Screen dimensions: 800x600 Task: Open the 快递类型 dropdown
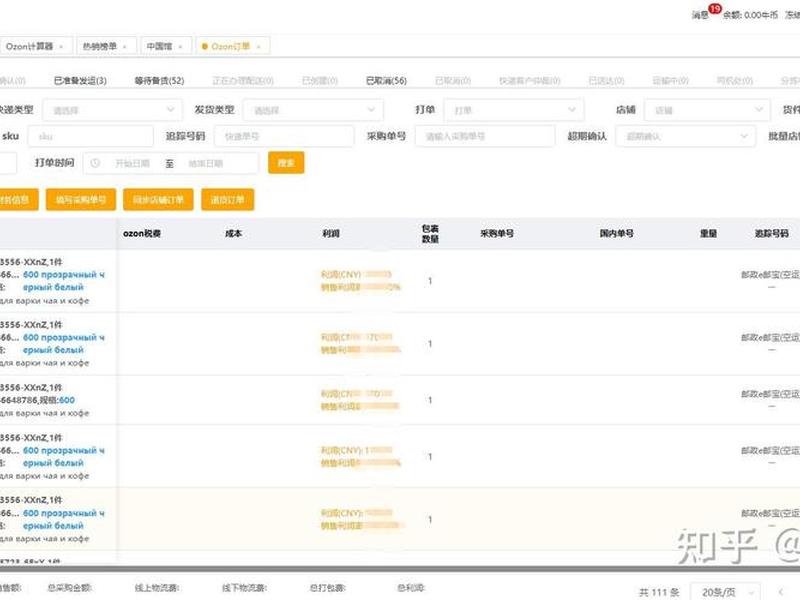point(112,110)
